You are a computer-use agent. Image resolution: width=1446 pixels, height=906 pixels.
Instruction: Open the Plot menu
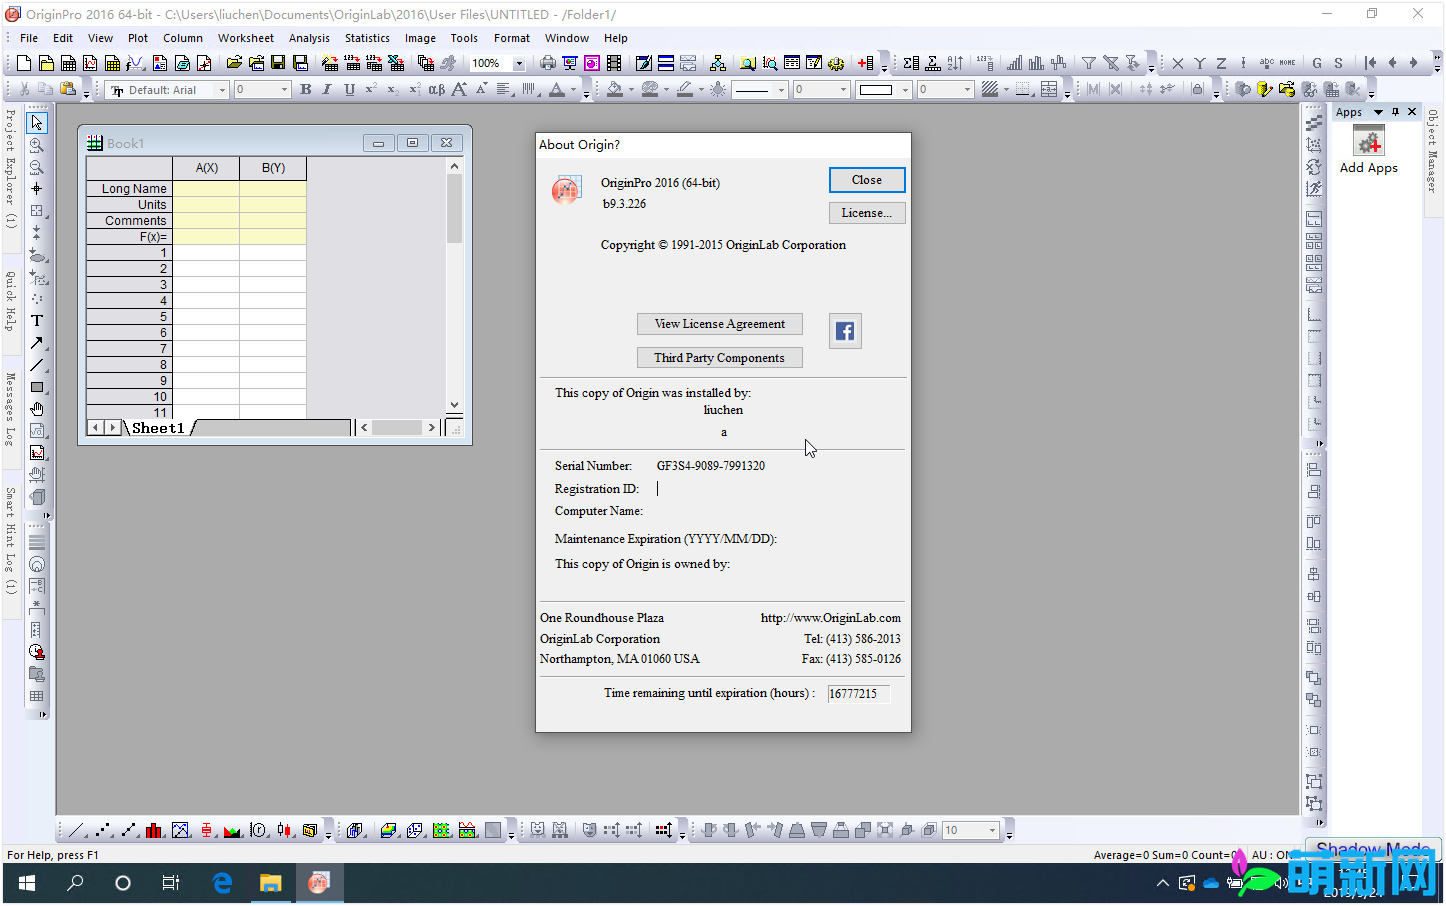[x=138, y=38]
